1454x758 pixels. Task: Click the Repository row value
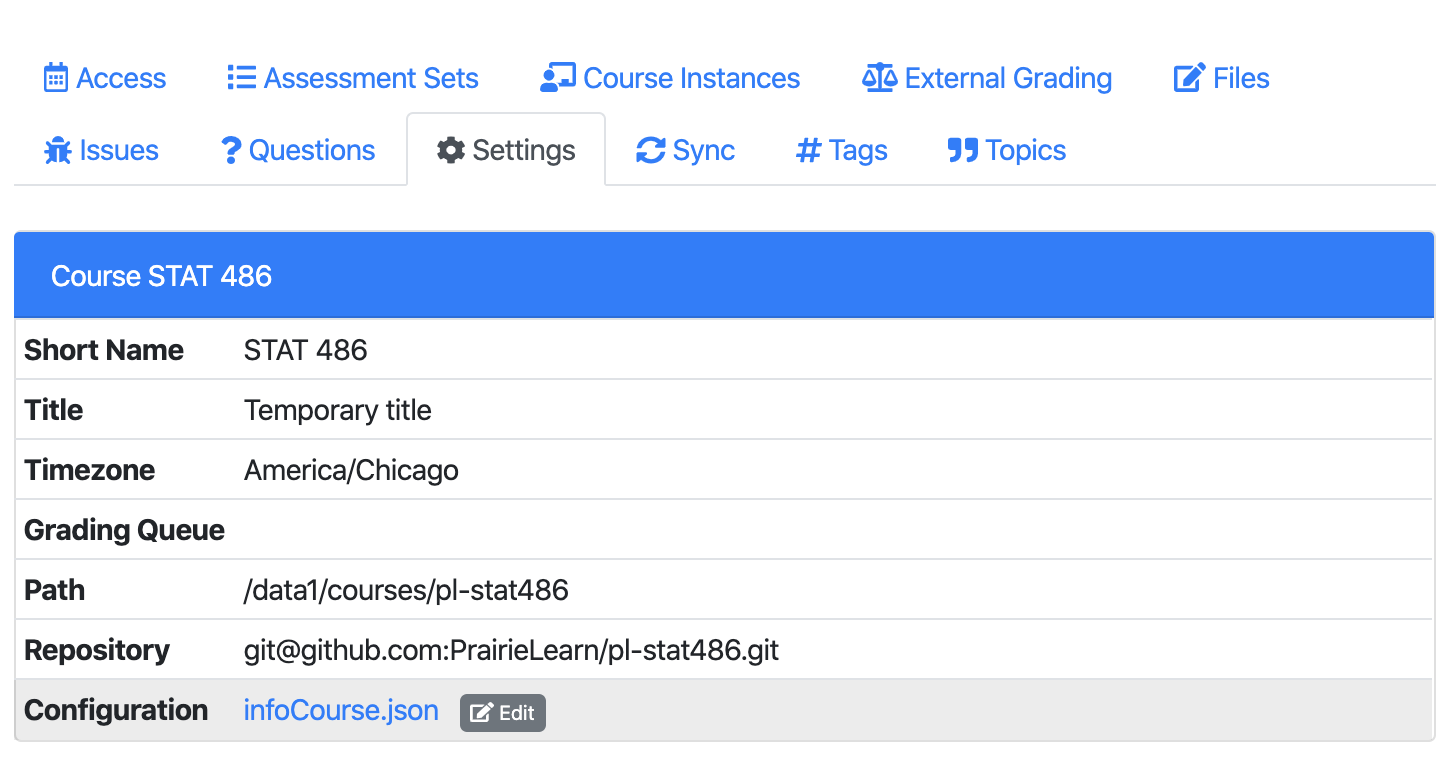[x=511, y=650]
